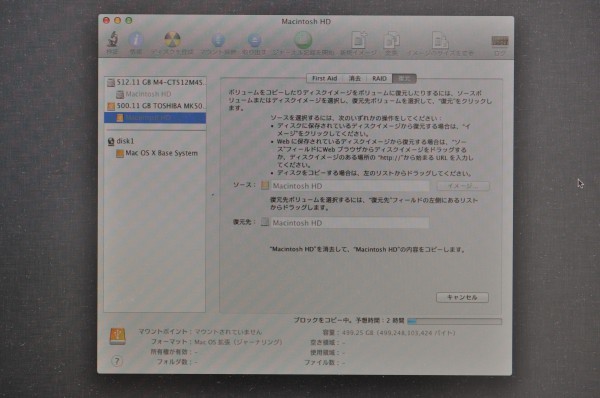The width and height of the screenshot is (600, 398).
Task: Click the capacity value 499.25 GB text
Action: coord(398,333)
